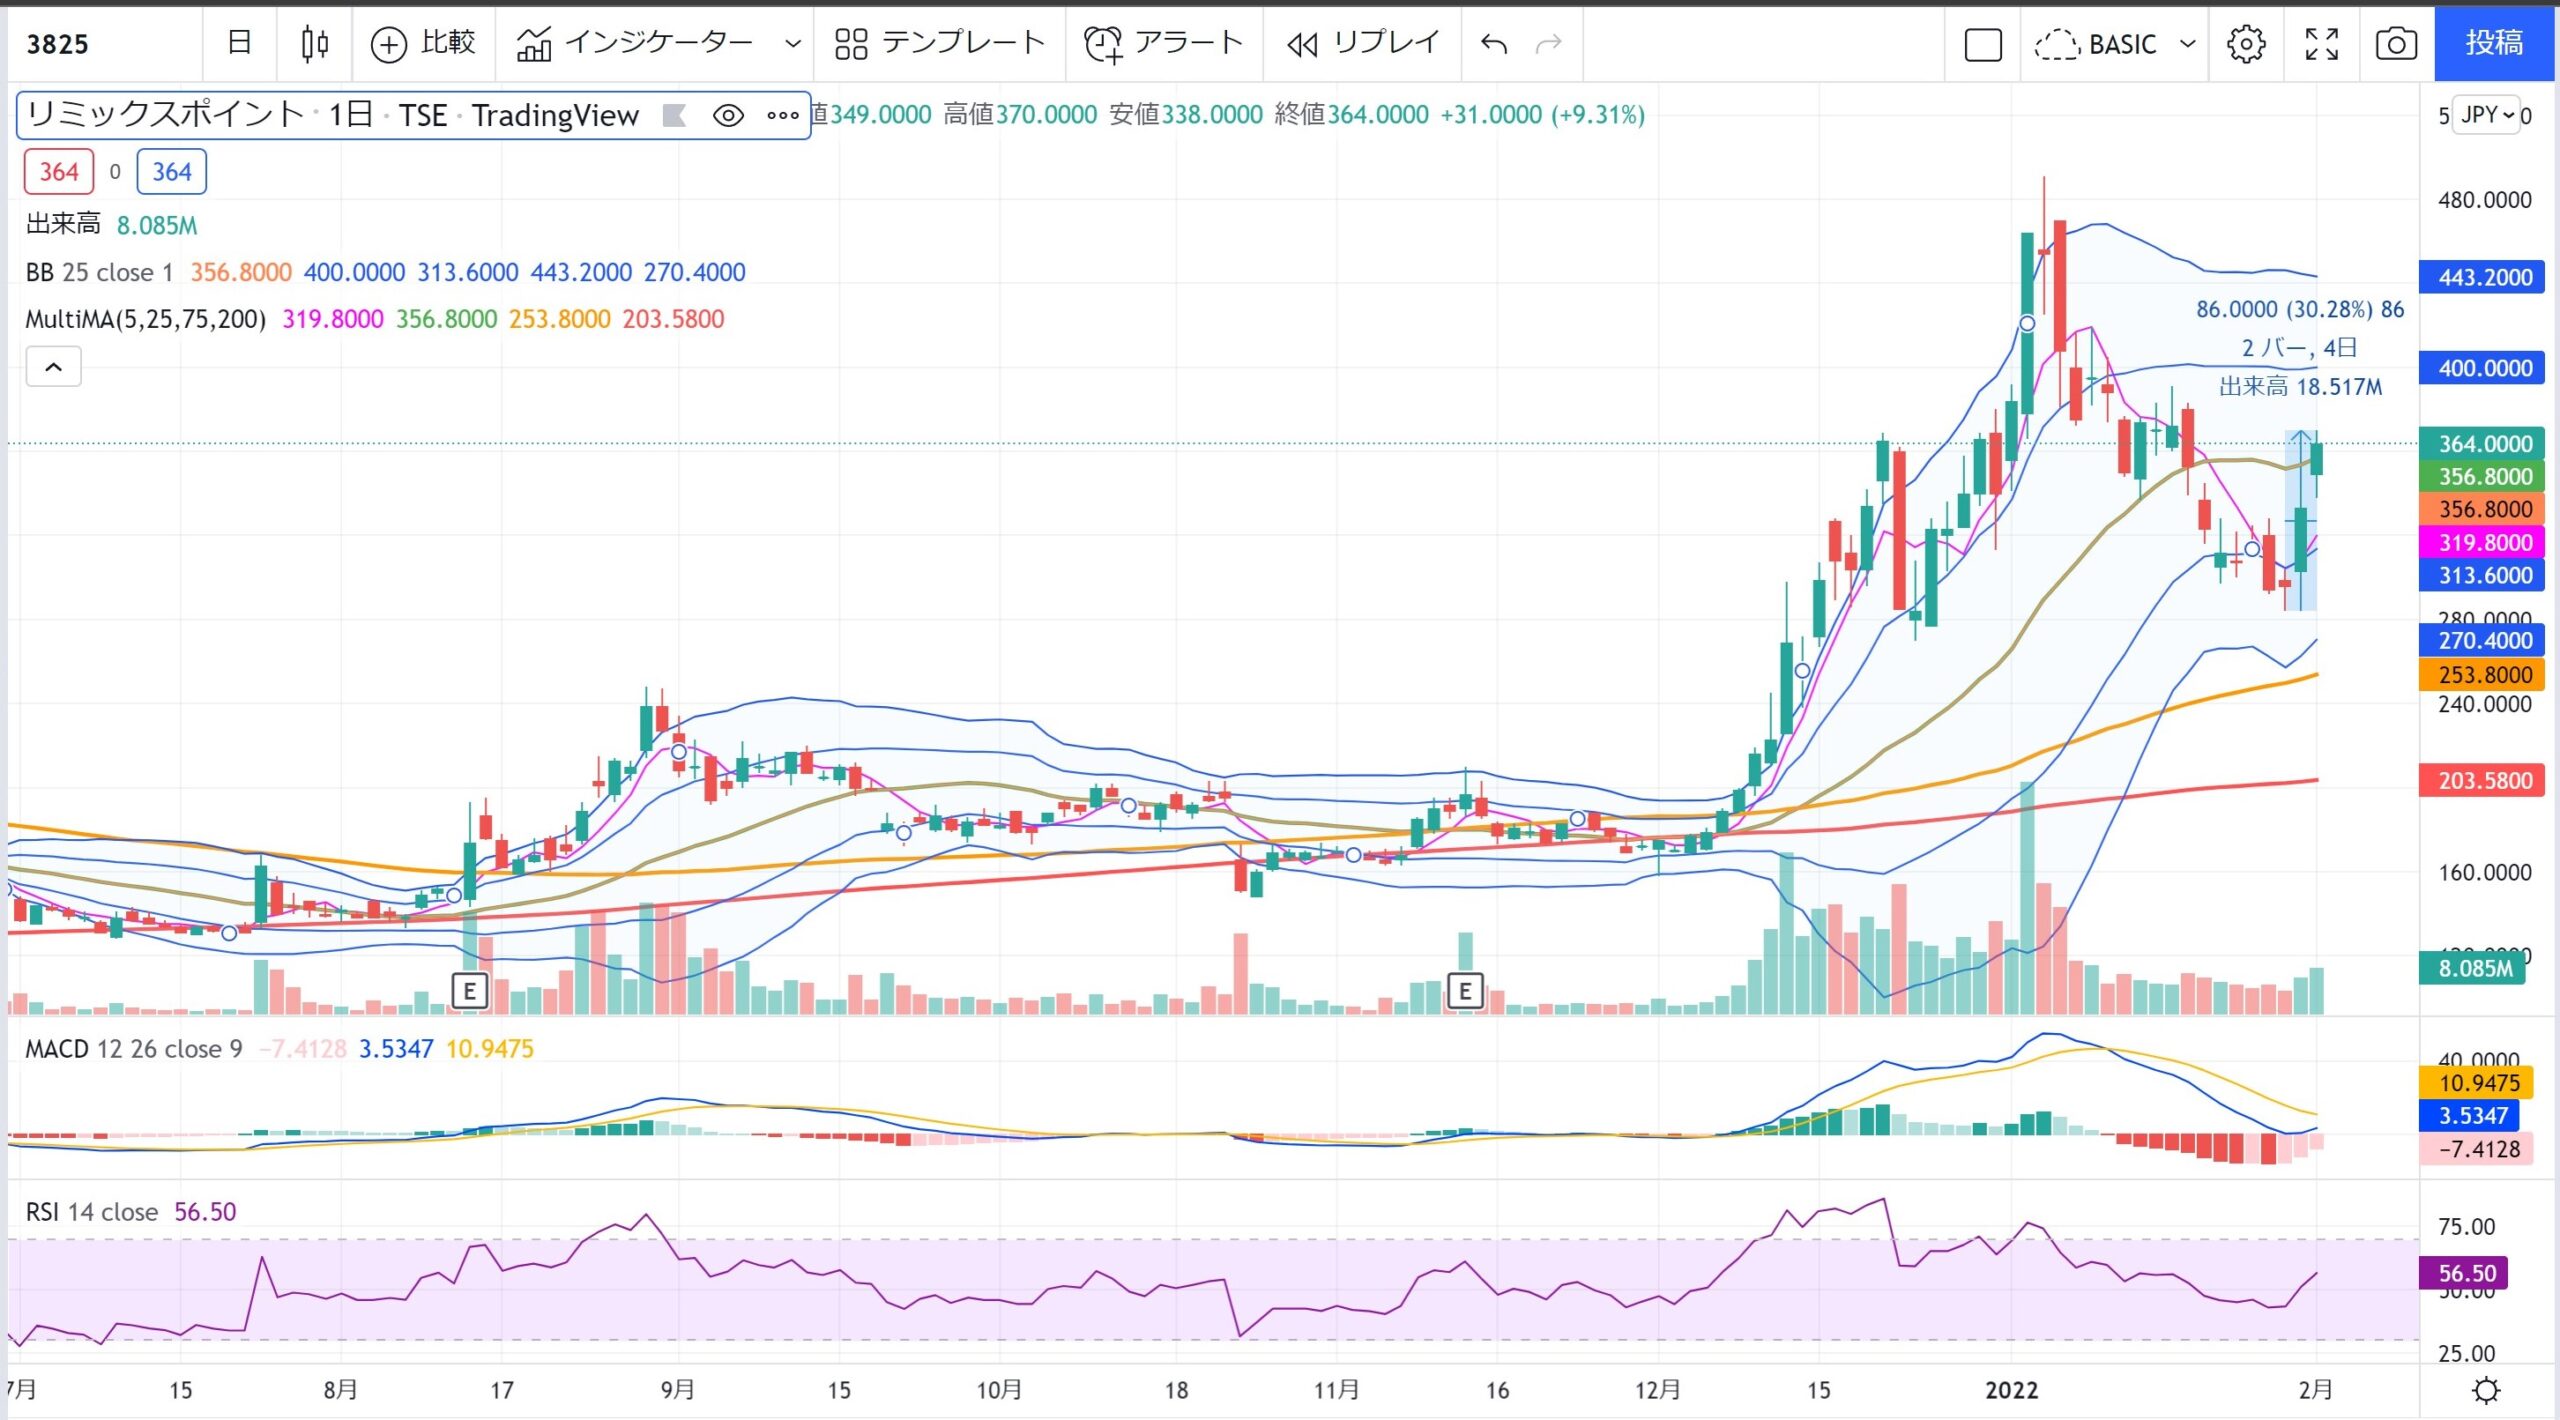Toggle symbol visibility eye icon
Viewport: 2560px width, 1420px height.
[x=728, y=116]
